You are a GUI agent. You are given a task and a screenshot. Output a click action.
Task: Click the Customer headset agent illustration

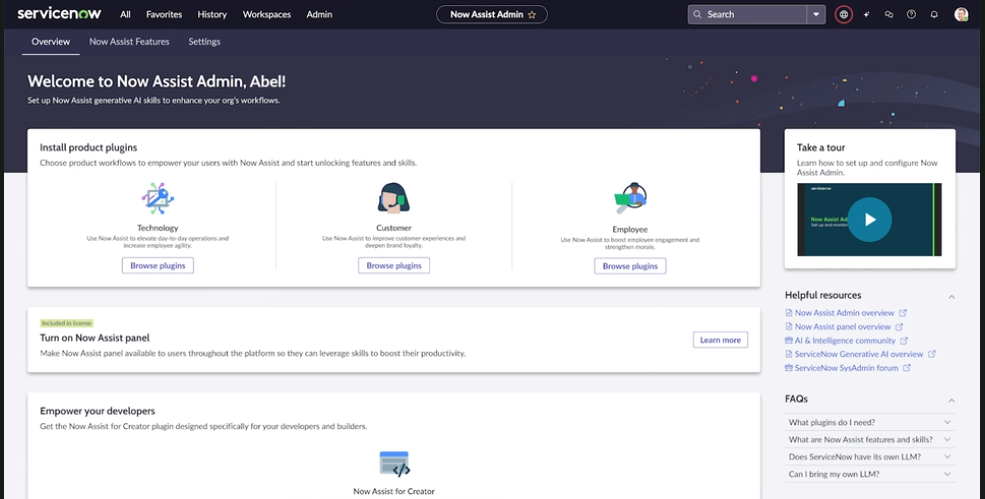394,198
